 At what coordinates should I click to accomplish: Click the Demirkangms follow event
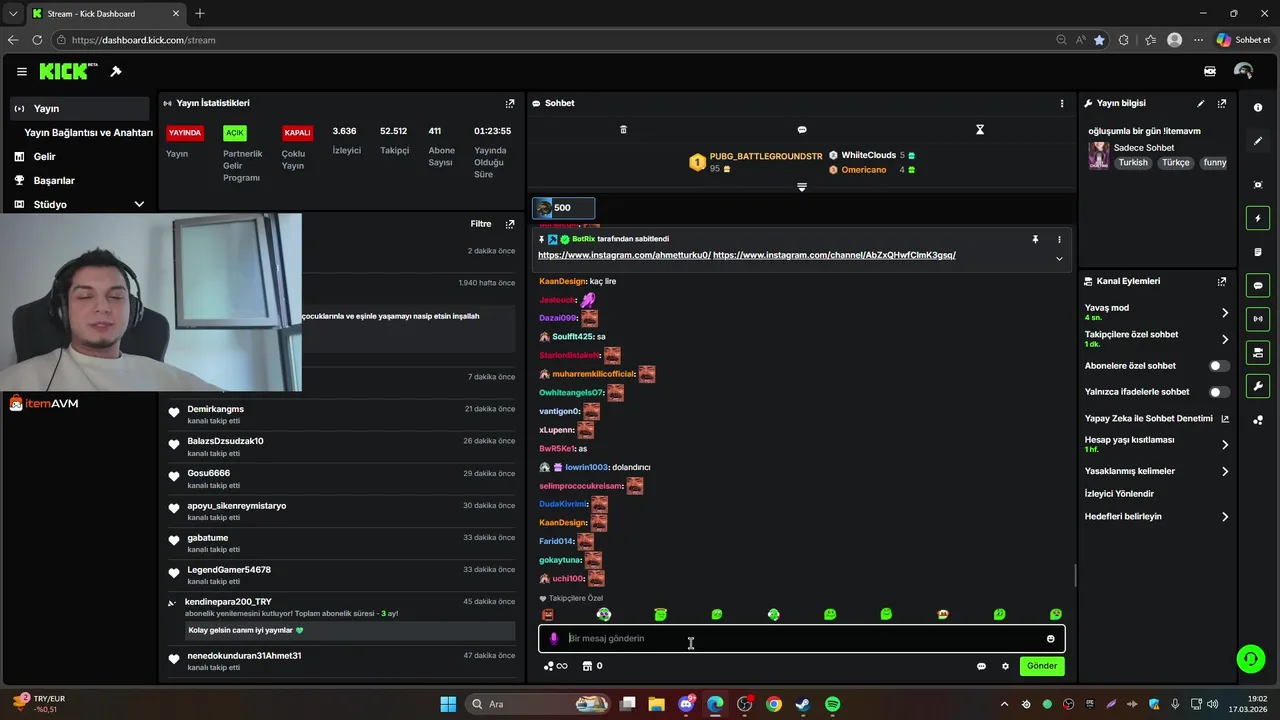click(x=343, y=413)
